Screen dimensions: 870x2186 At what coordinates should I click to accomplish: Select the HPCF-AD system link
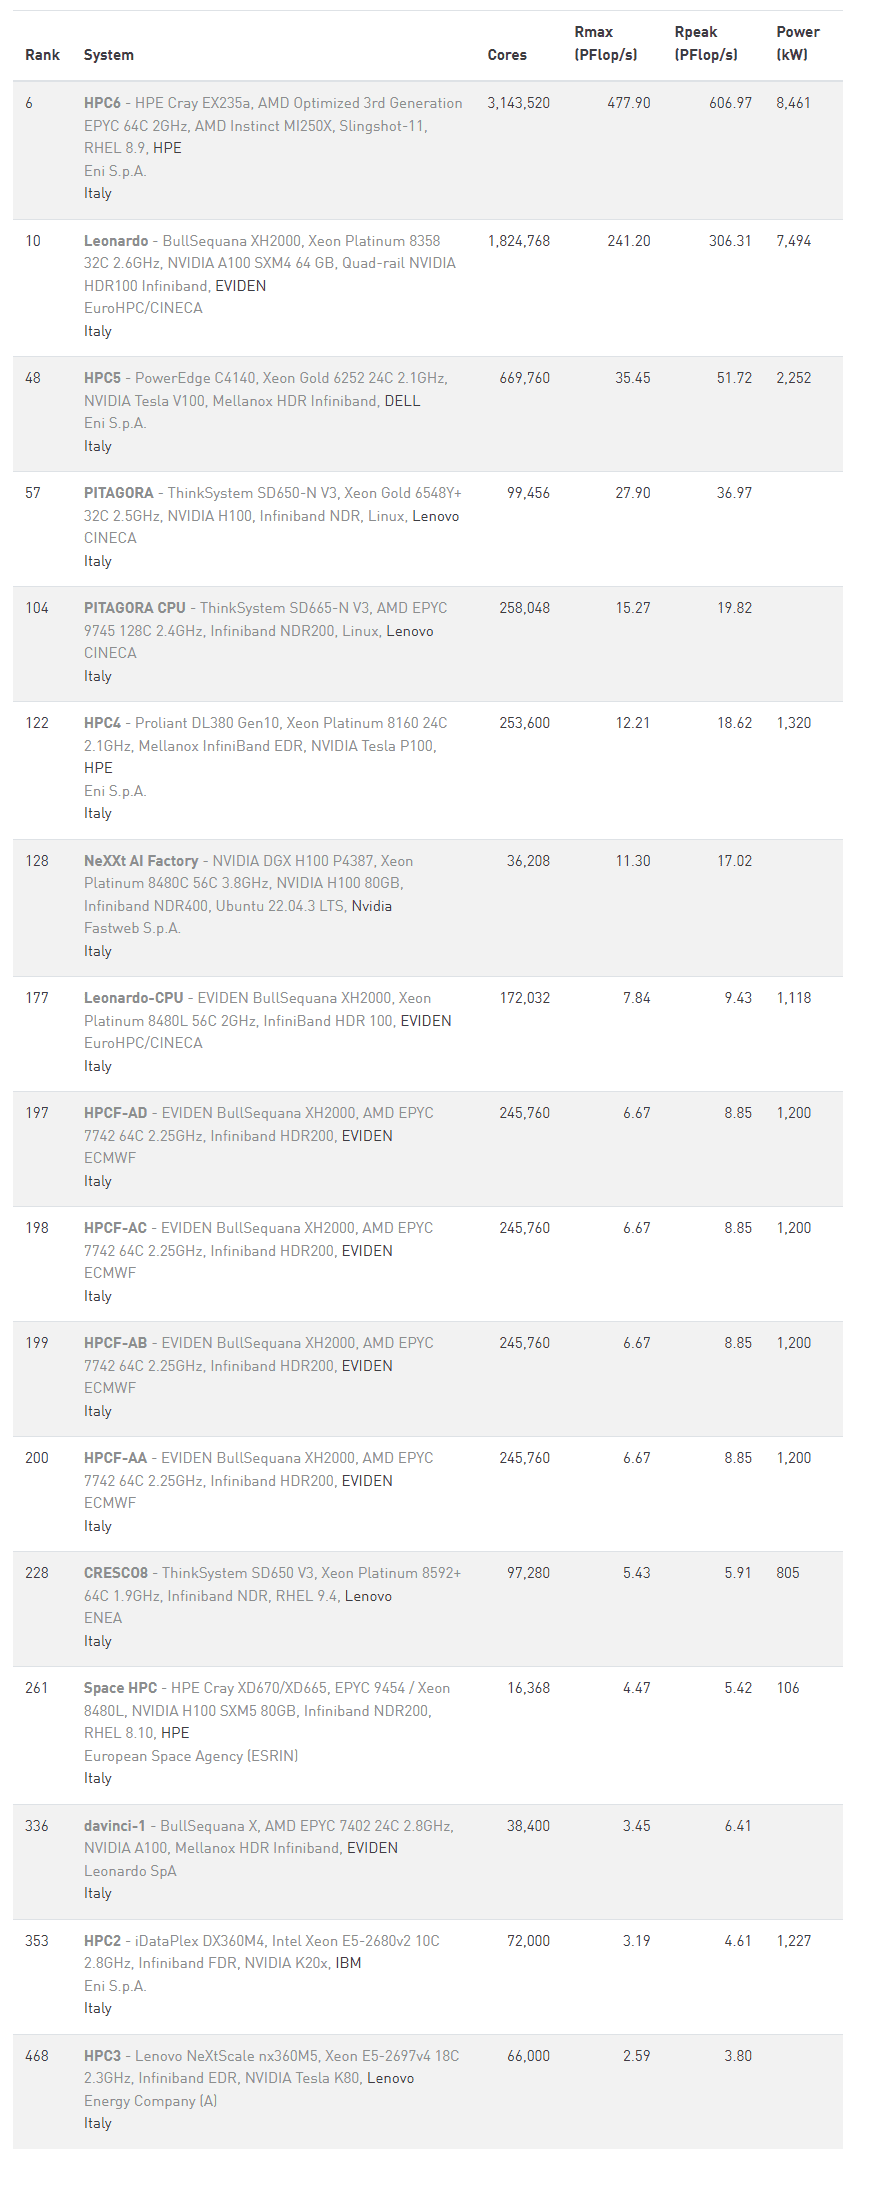(116, 1113)
